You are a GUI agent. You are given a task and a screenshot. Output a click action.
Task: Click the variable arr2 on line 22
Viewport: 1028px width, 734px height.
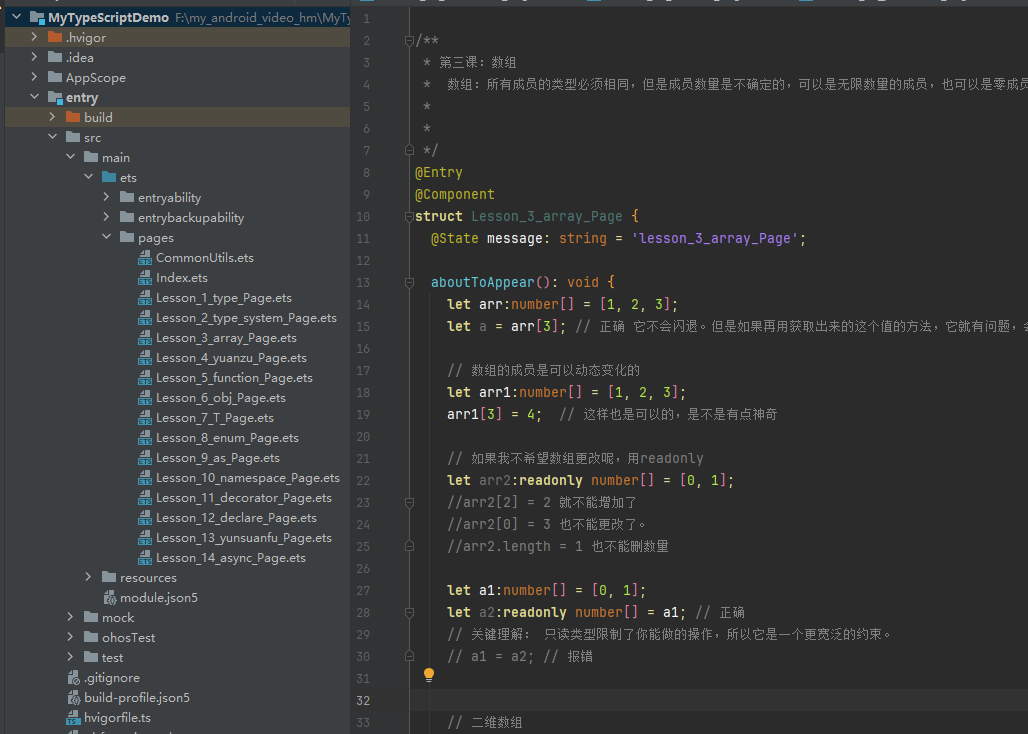pos(494,480)
